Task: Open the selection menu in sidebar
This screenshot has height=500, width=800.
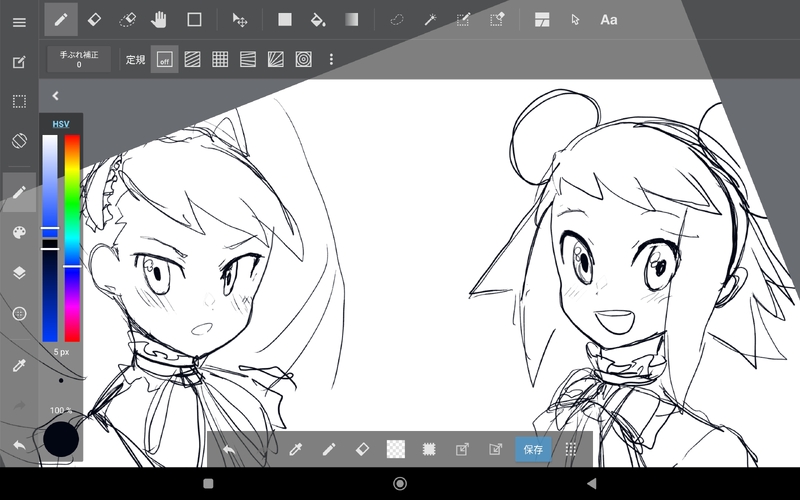Action: (x=19, y=102)
